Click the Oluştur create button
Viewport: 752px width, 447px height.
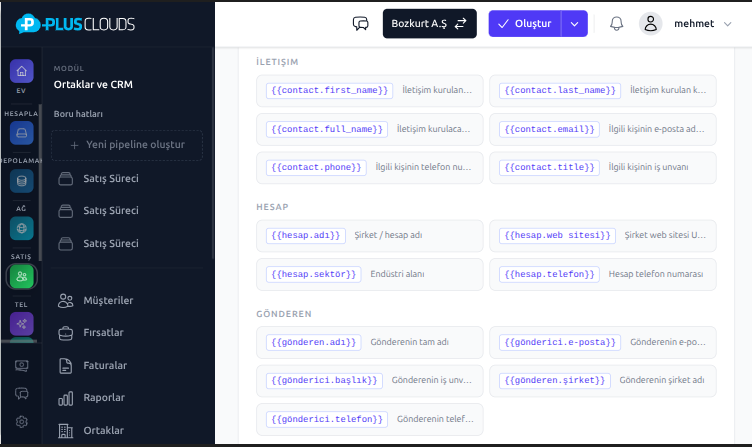525,24
